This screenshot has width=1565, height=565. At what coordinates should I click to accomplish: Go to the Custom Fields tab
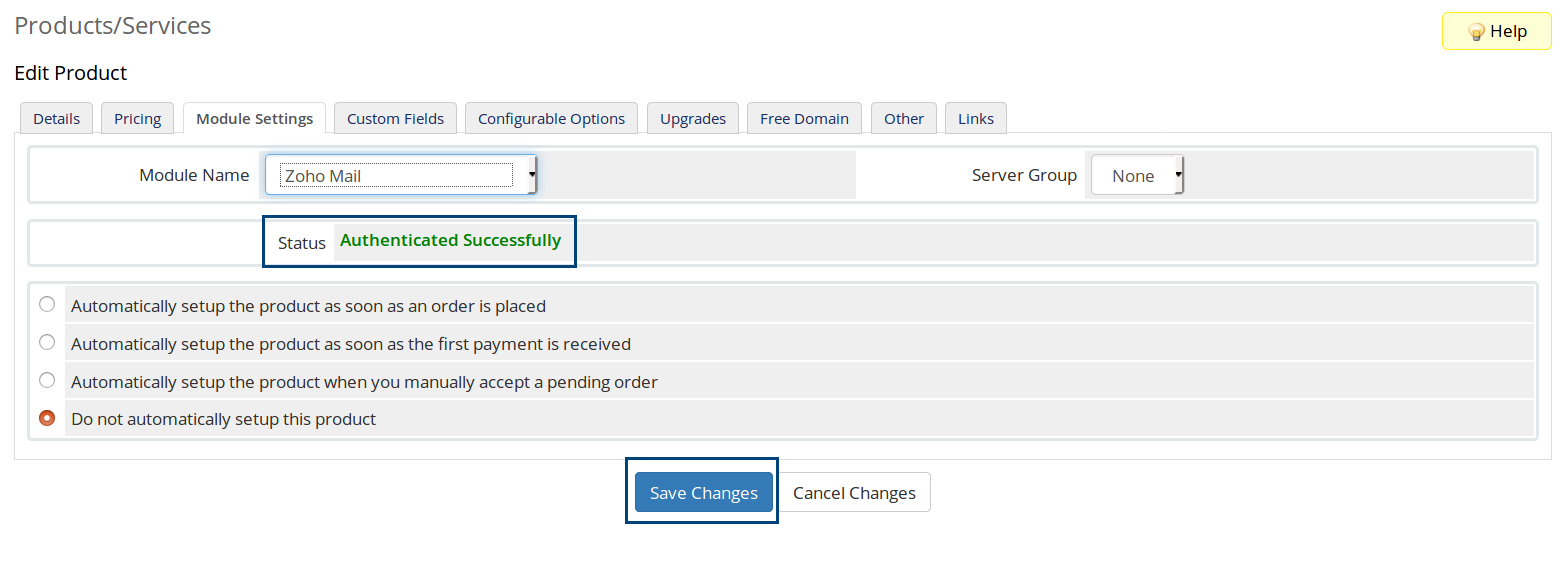pos(395,118)
